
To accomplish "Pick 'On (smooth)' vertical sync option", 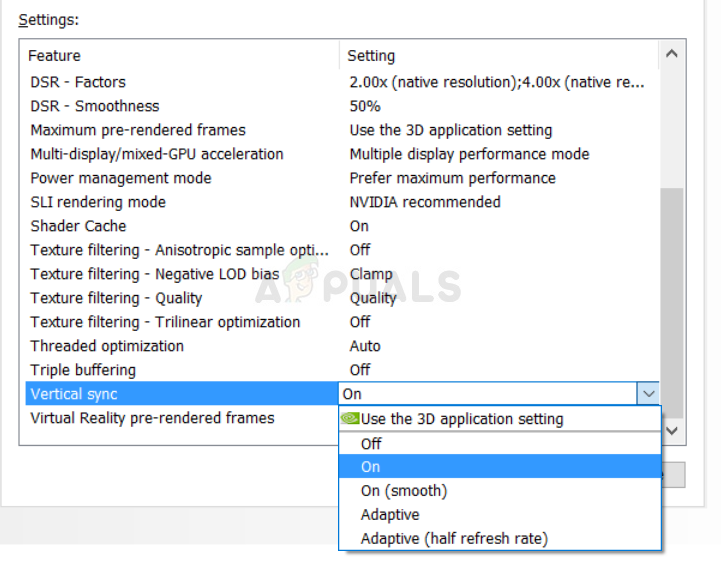I will 403,491.
